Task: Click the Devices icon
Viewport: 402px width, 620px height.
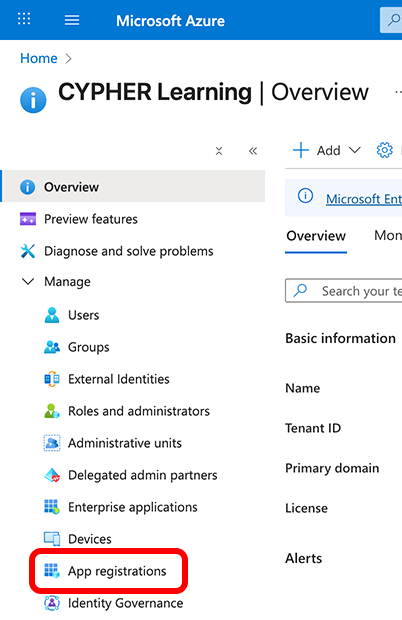Action: pyautogui.click(x=52, y=539)
